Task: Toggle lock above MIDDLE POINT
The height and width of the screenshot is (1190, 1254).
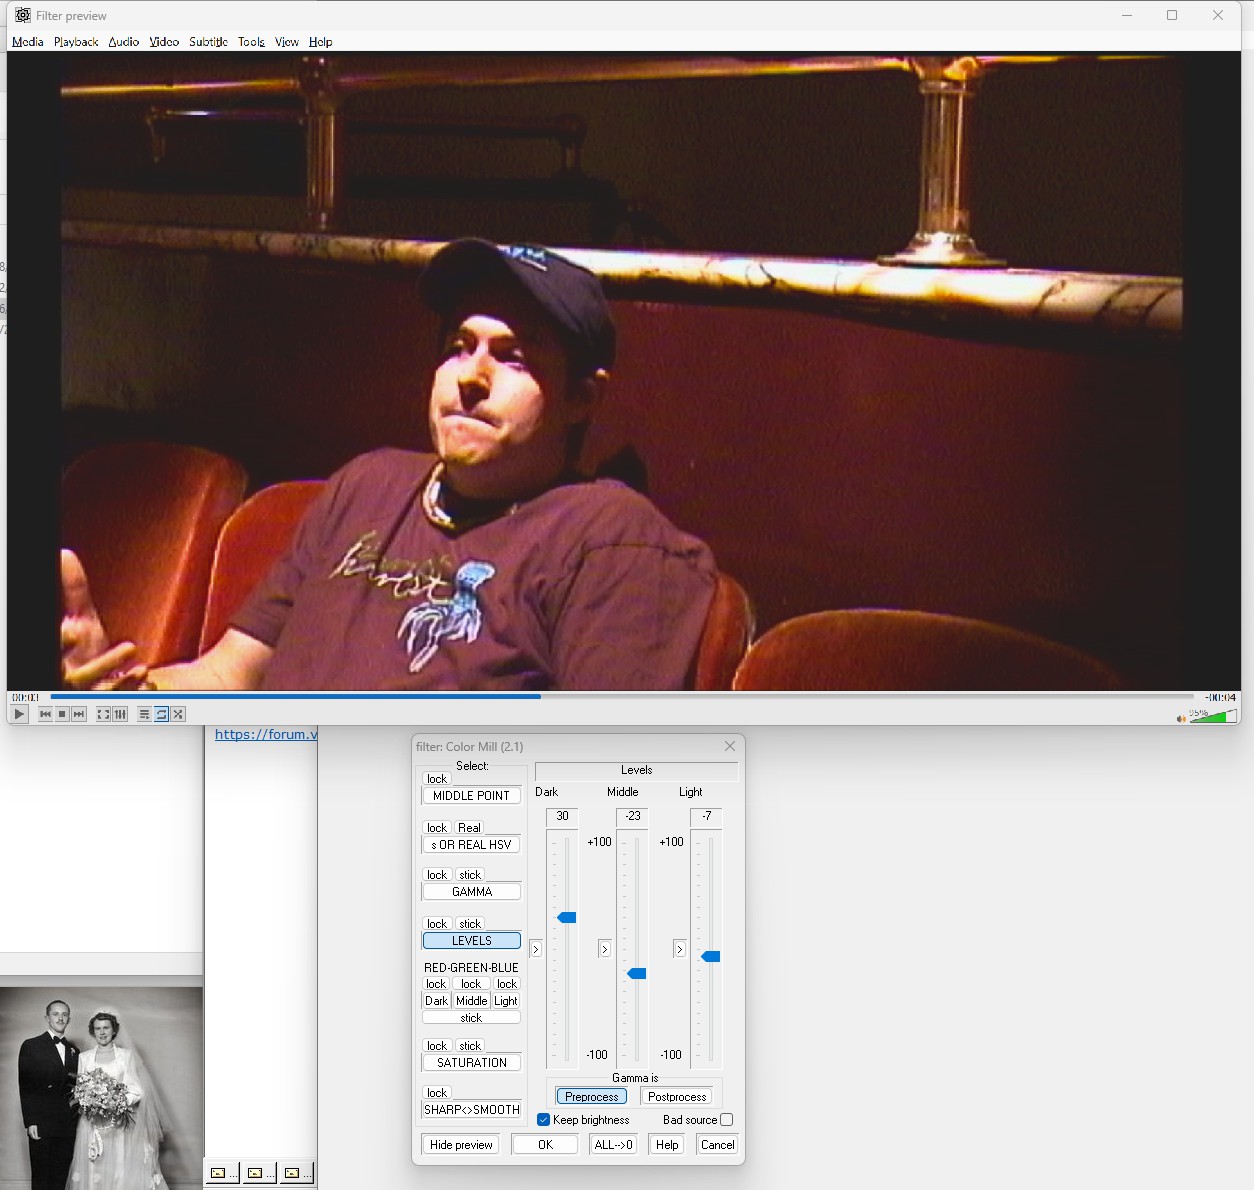Action: click(x=437, y=779)
